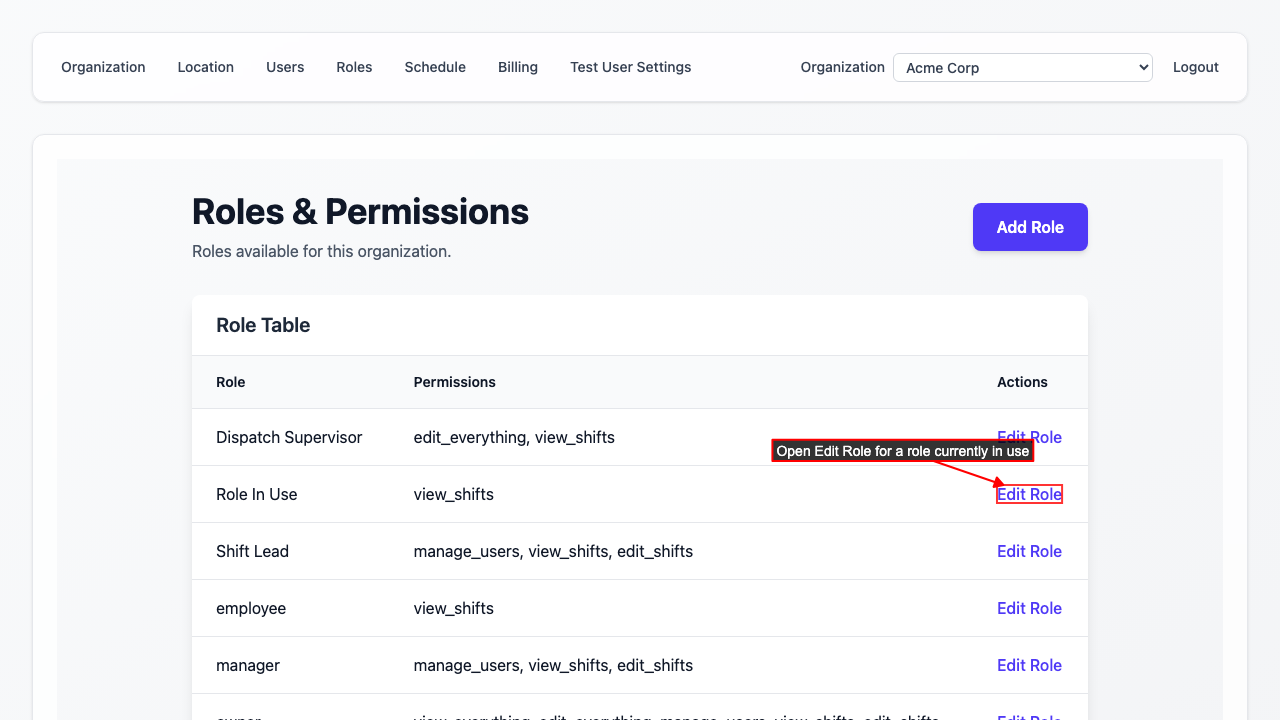Click the Logout link
Screen dimensions: 1280x720
1195,67
